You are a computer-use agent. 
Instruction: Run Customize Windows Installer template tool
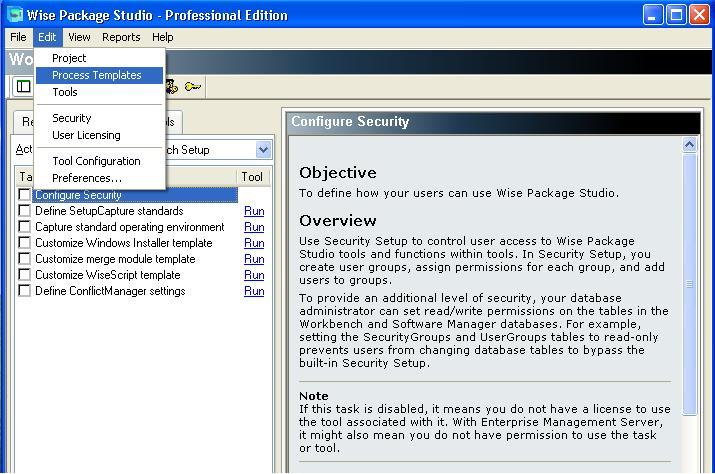coord(254,243)
